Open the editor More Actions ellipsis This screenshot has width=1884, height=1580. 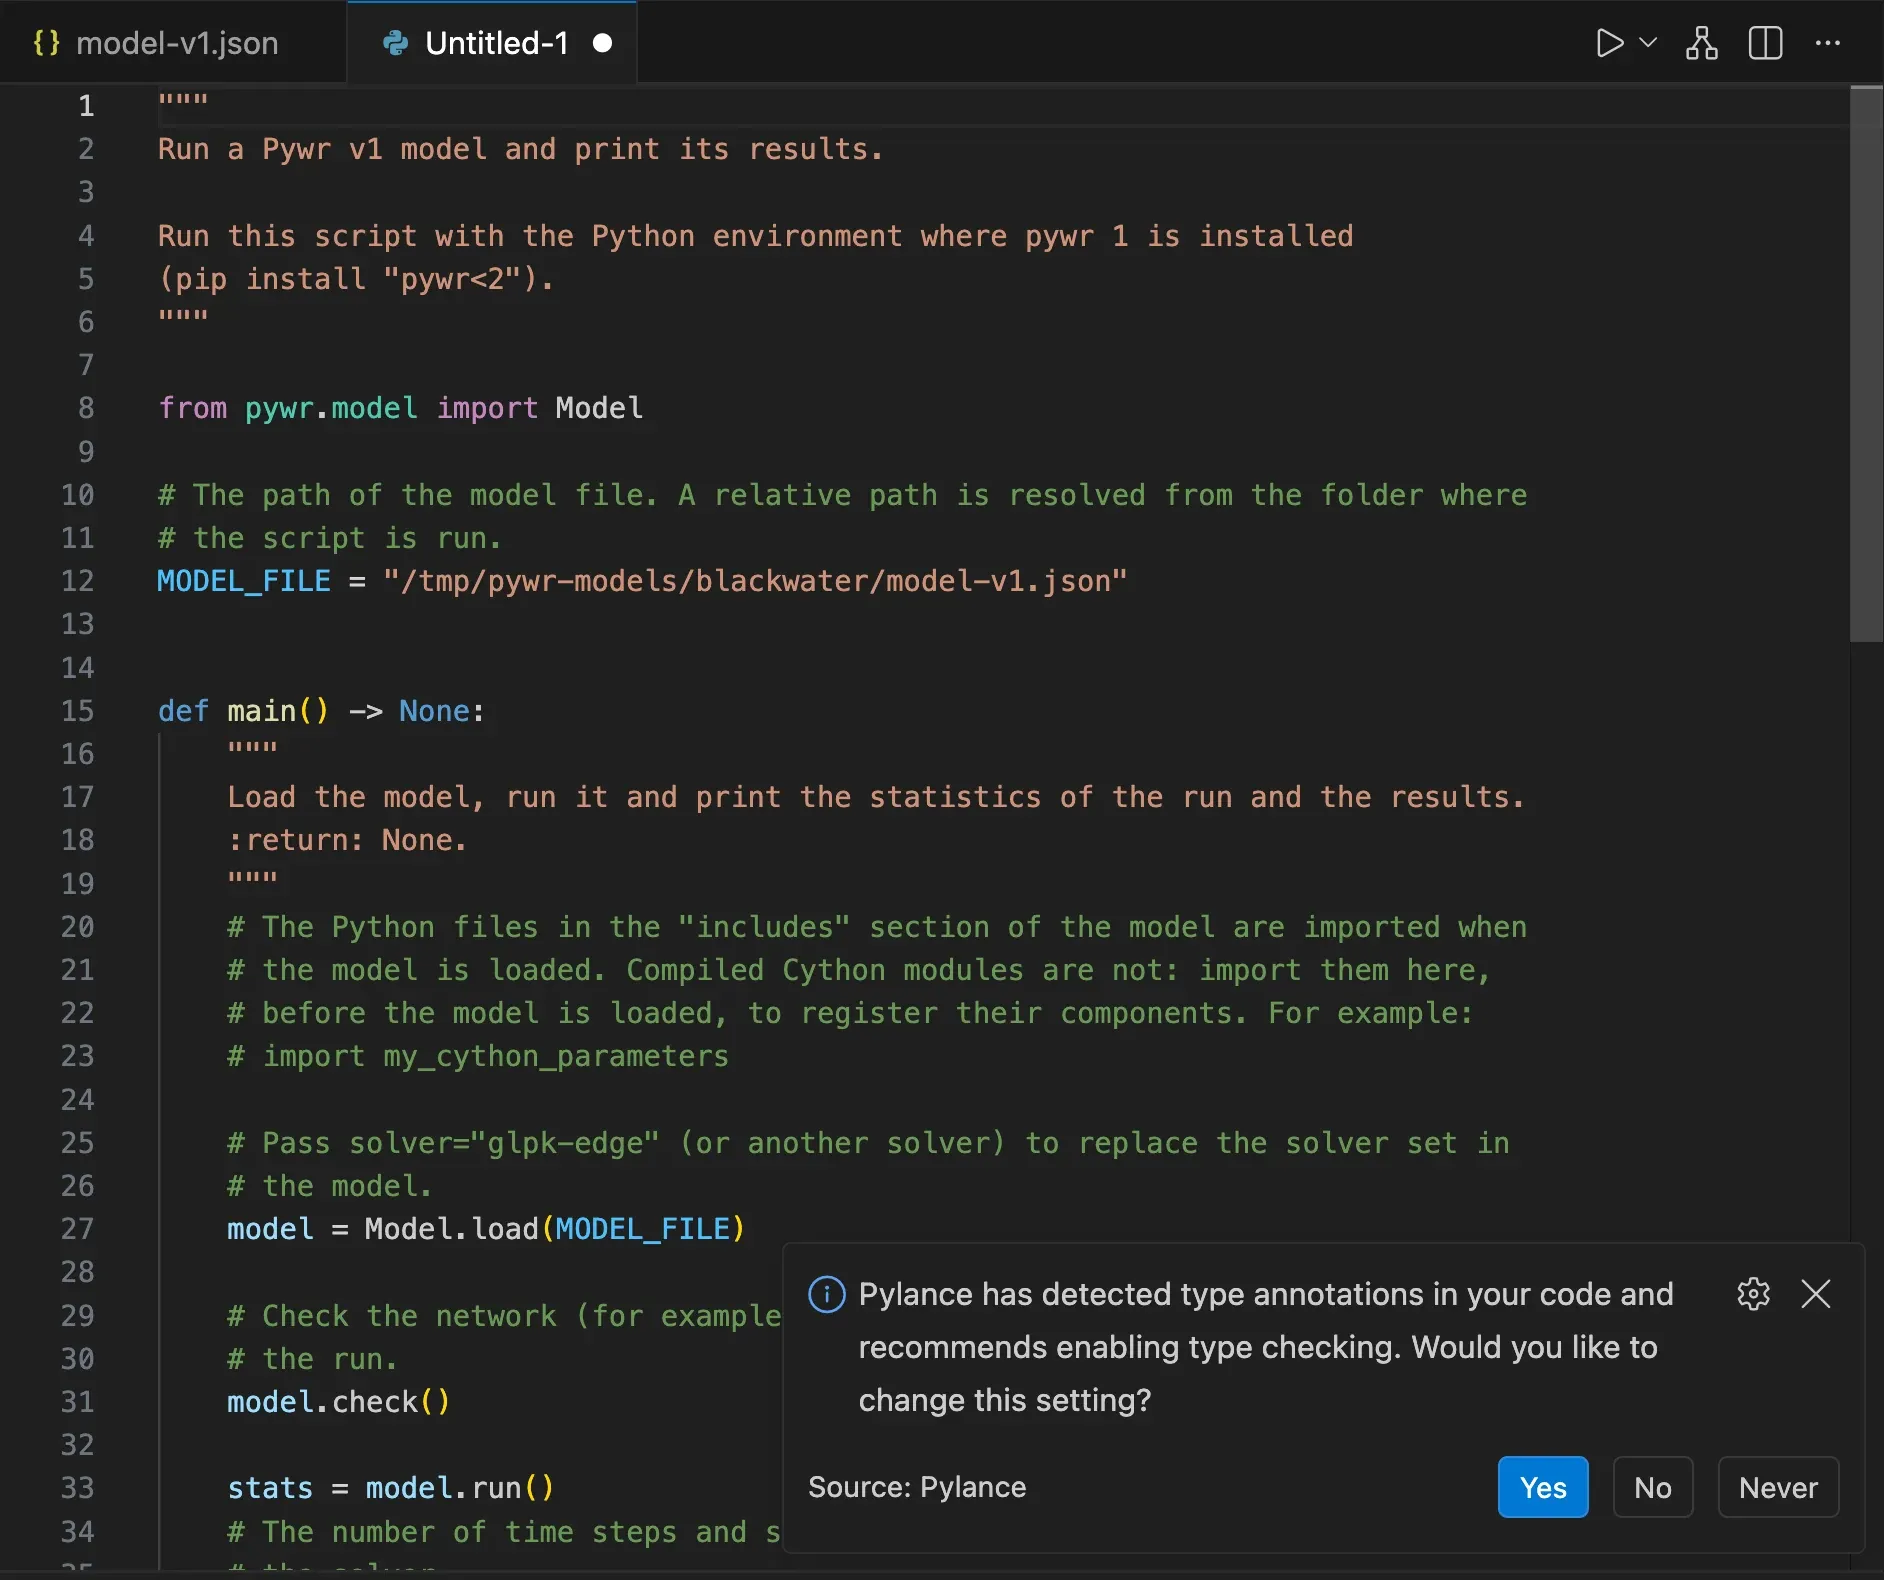coord(1828,43)
